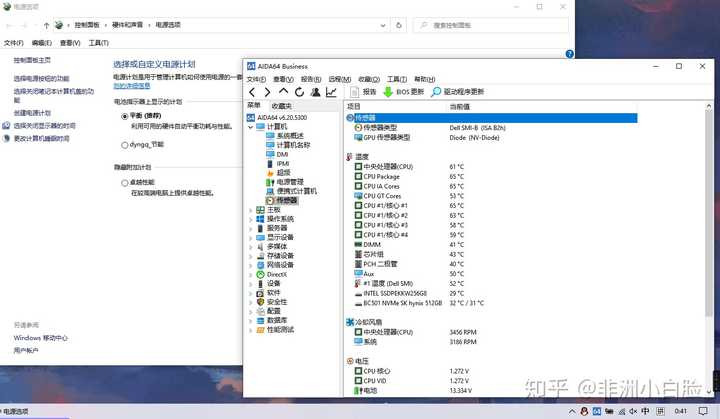This screenshot has width=720, height=419.
Task: Click 驱动程序更新 in AIDA64 toolbar
Action: [x=458, y=92]
